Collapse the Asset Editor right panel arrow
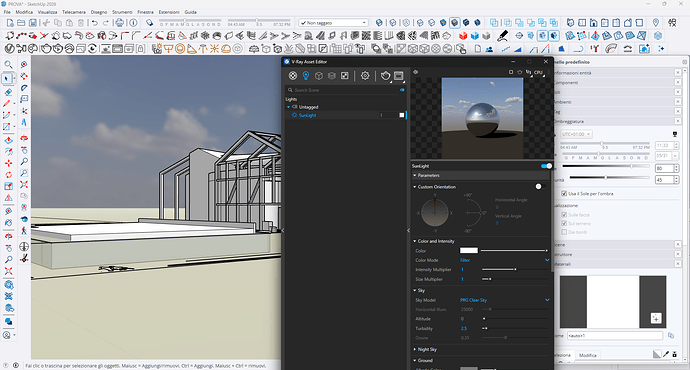Viewport: 690px width, 370px height. [x=408, y=230]
